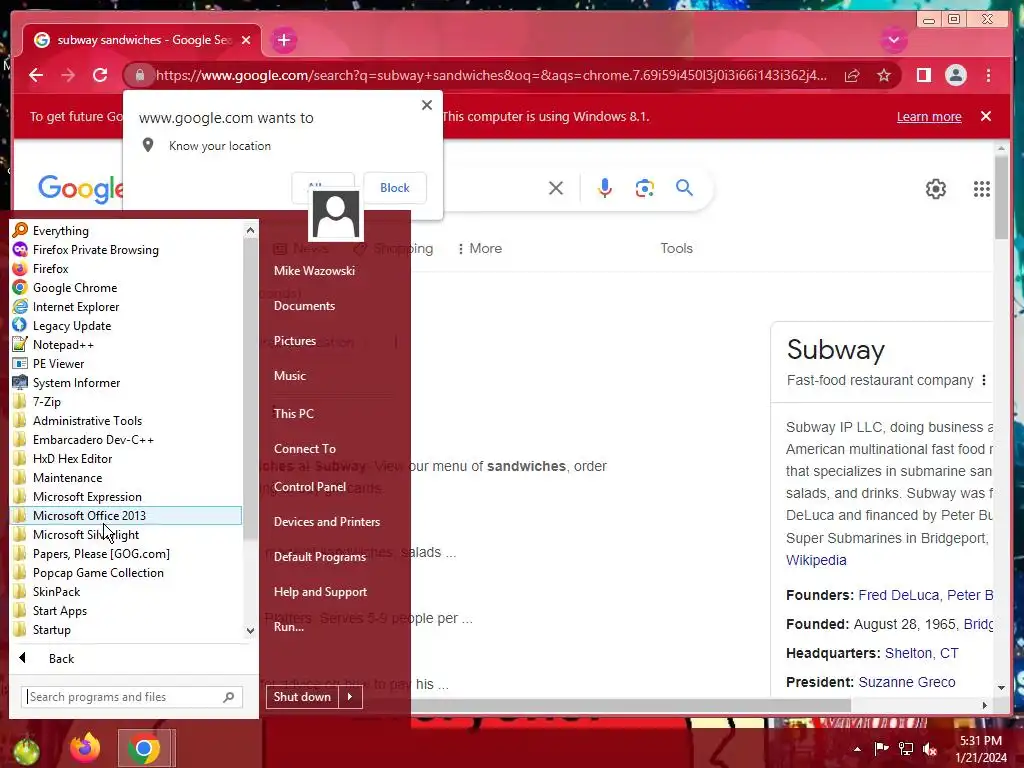Open search Tools
The image size is (1024, 768).
[x=676, y=248]
